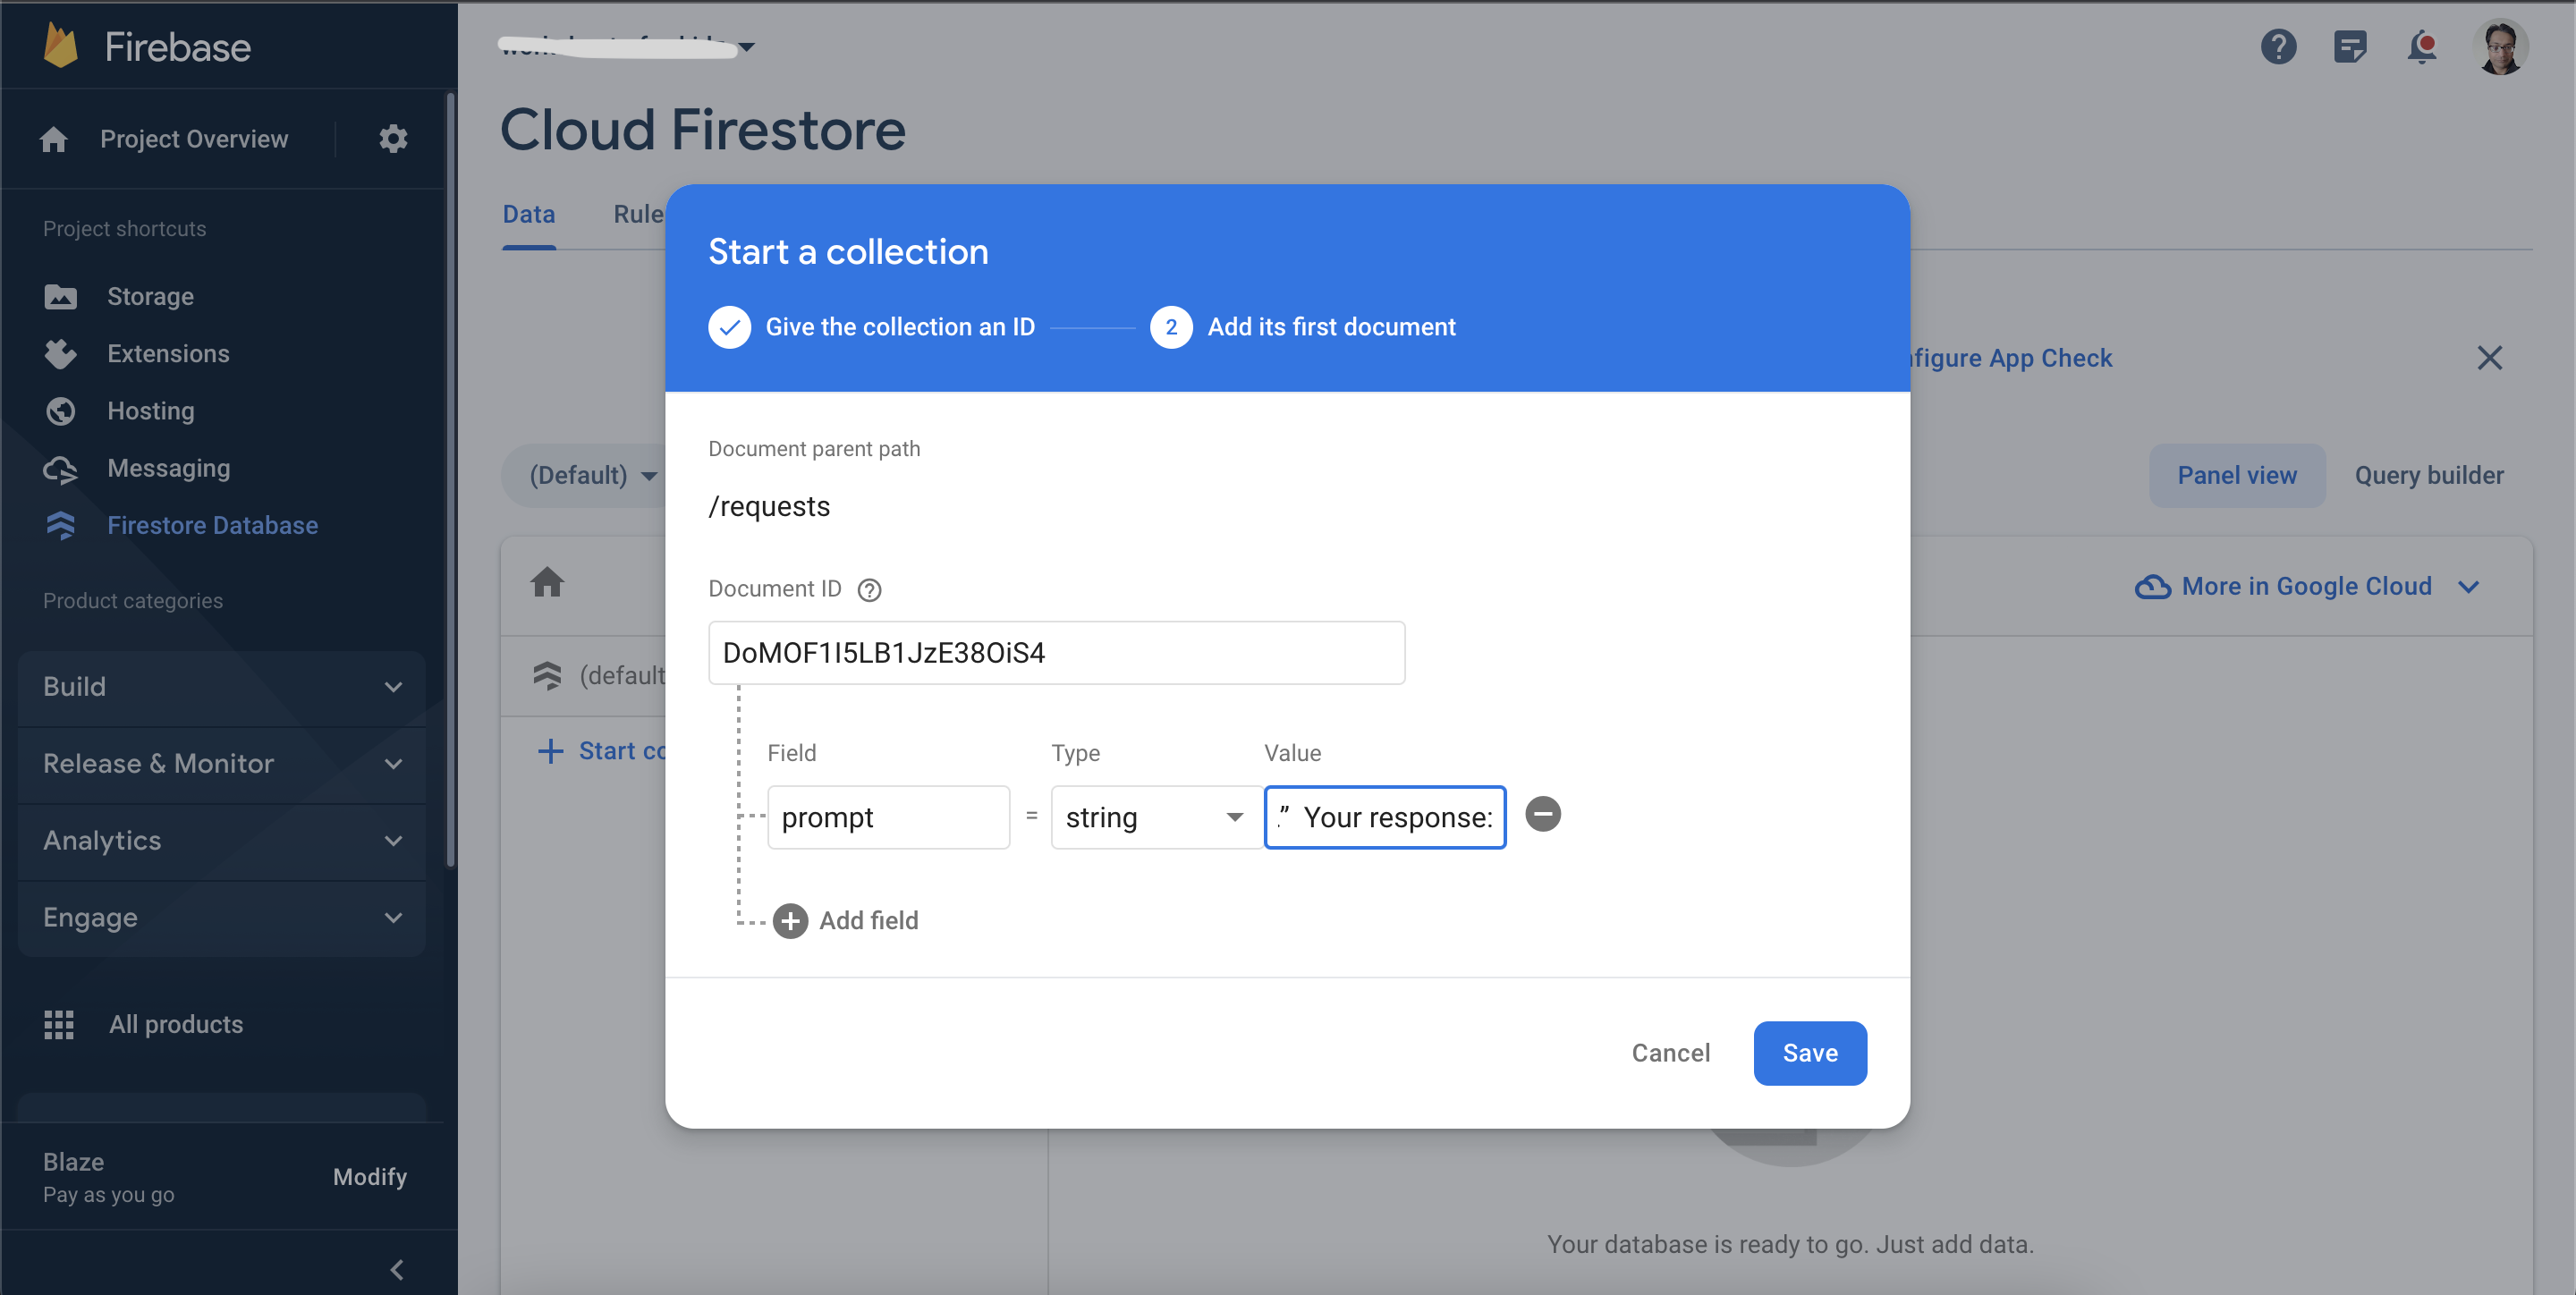
Task: Click the completed step checkmark icon
Action: click(730, 327)
